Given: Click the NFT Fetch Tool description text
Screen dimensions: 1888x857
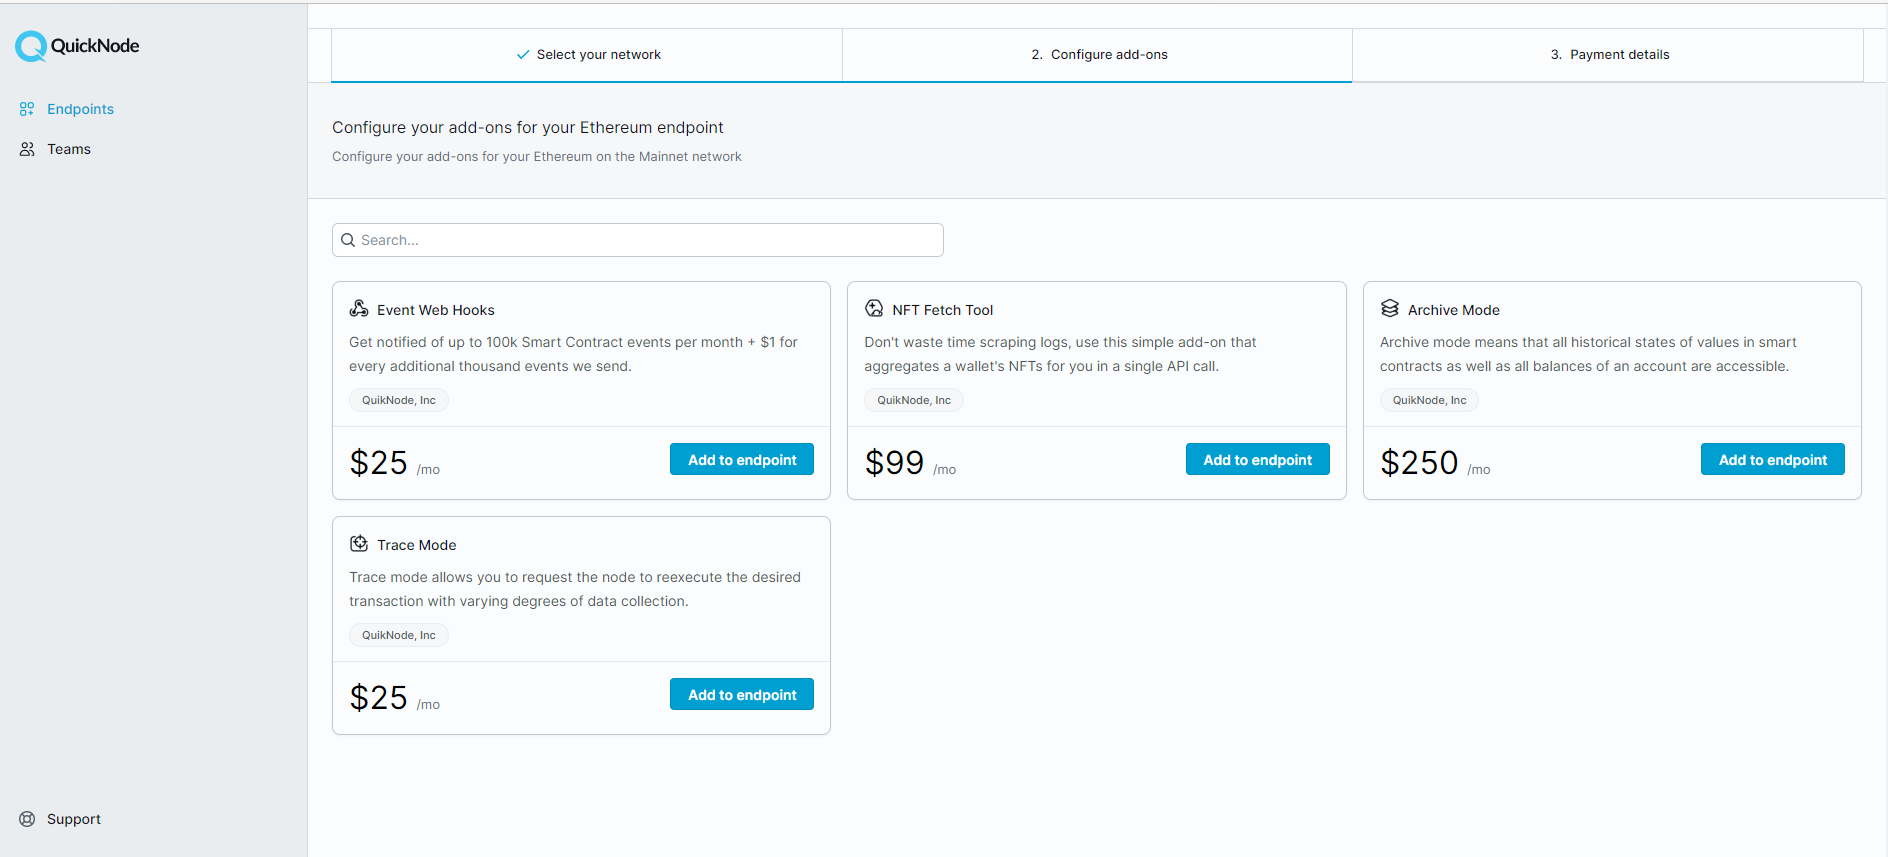Looking at the screenshot, I should point(1060,354).
